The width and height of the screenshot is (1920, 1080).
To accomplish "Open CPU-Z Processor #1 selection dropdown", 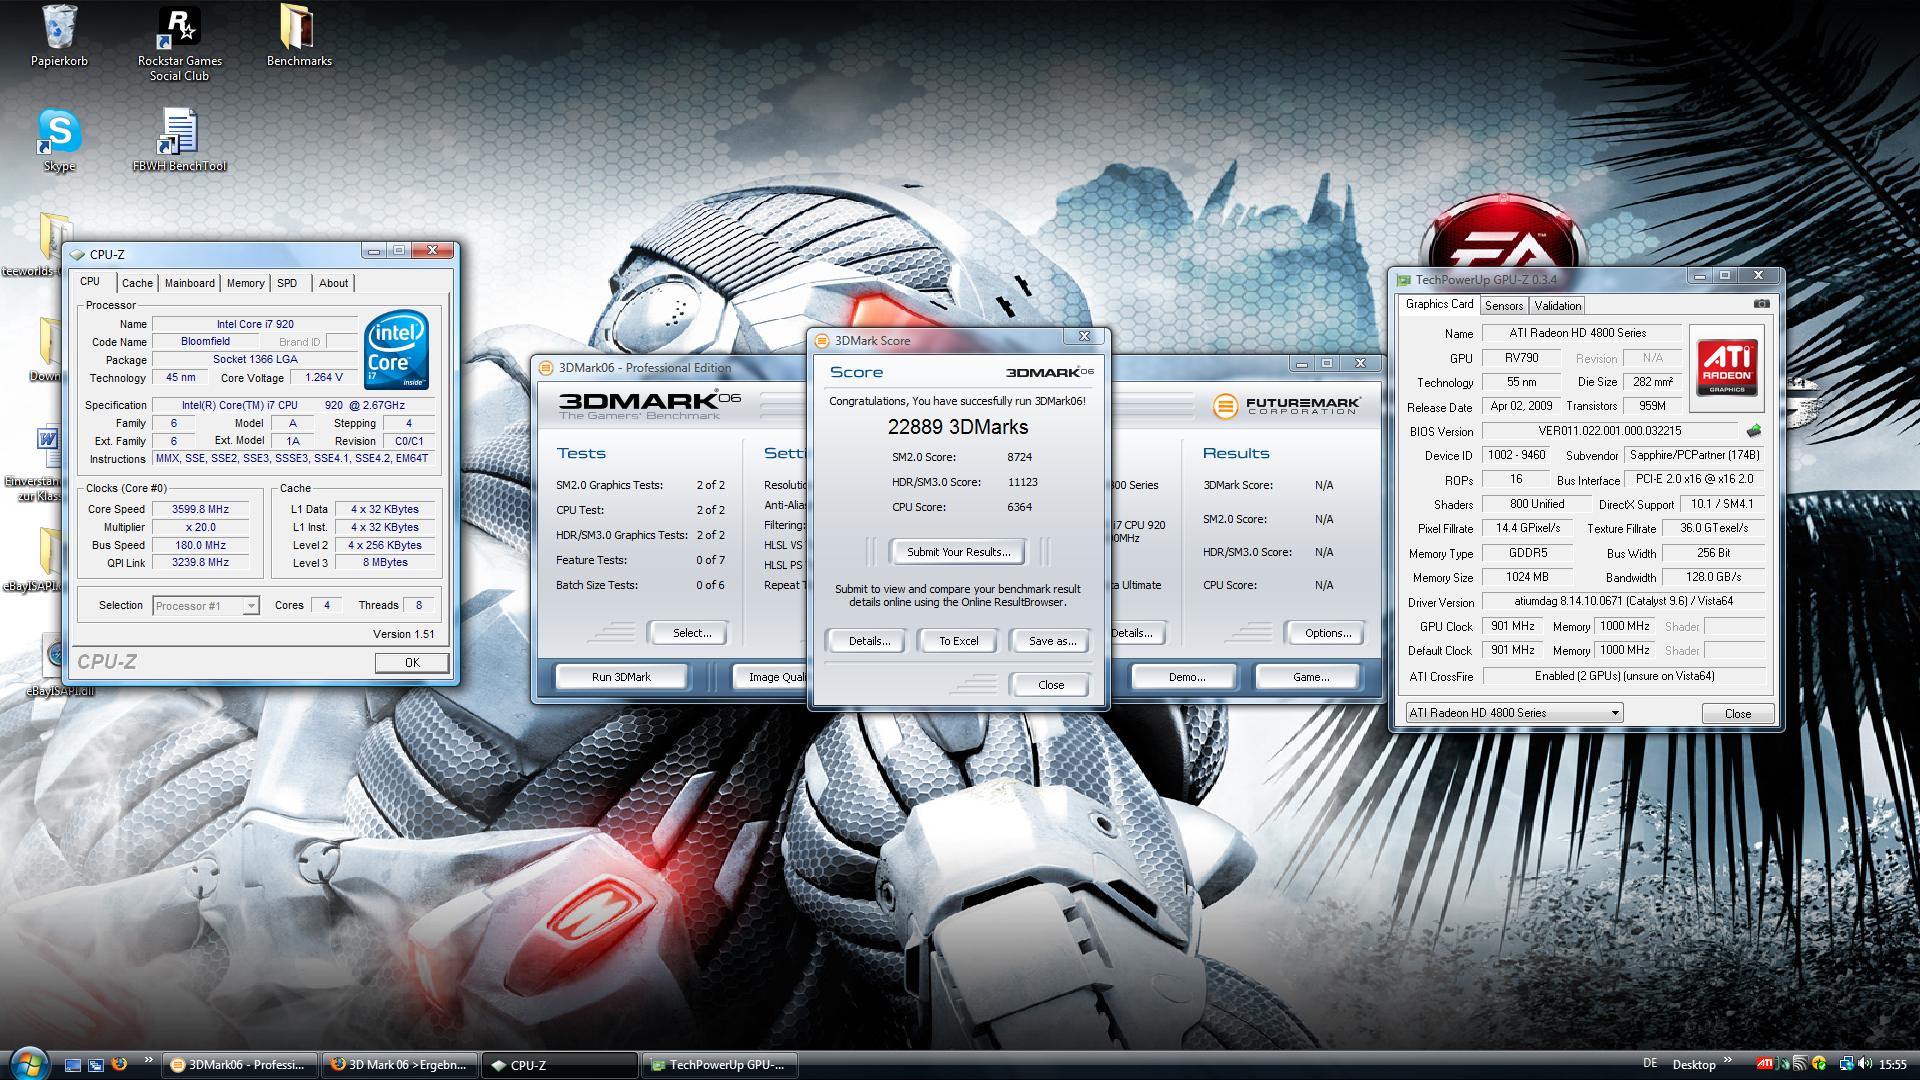I will coord(206,606).
